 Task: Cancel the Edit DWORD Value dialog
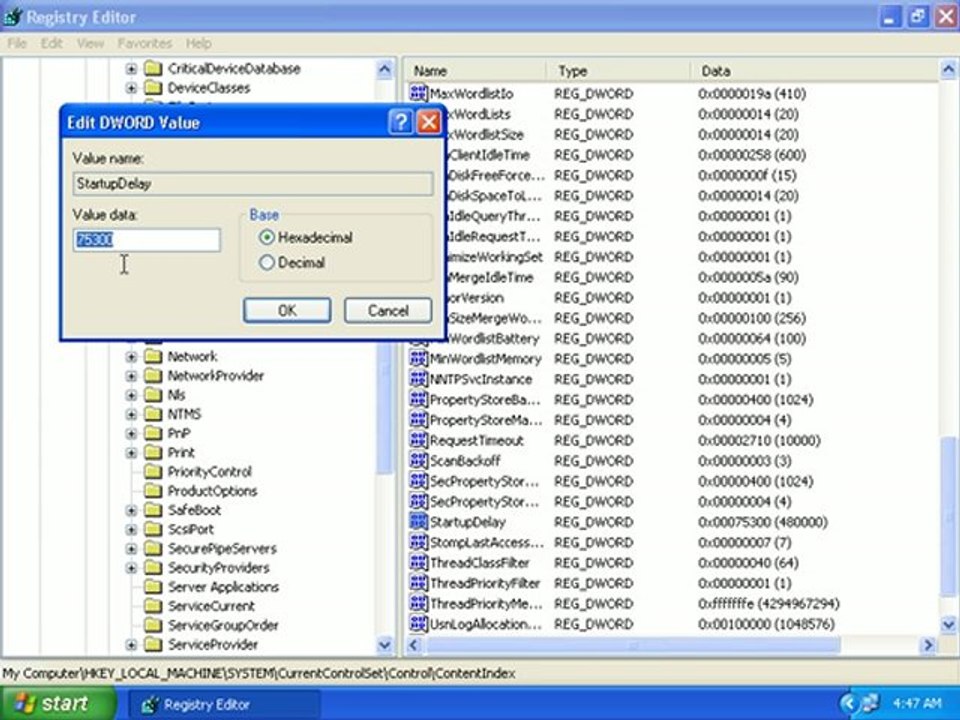388,310
